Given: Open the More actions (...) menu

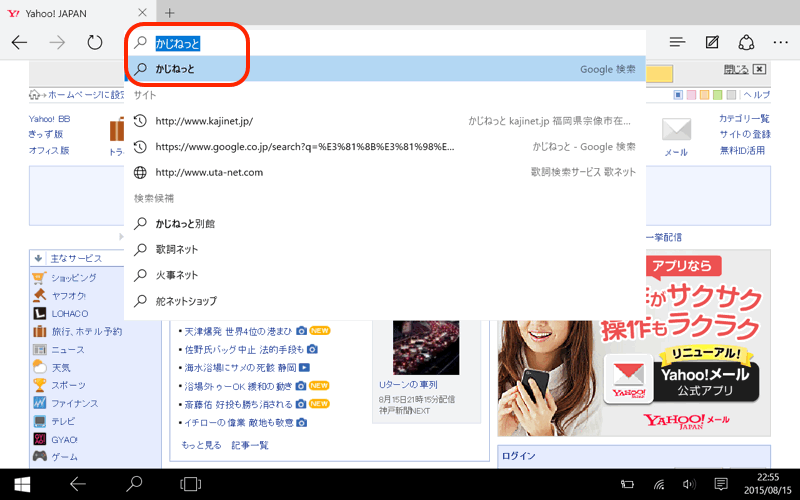Looking at the screenshot, I should (780, 42).
